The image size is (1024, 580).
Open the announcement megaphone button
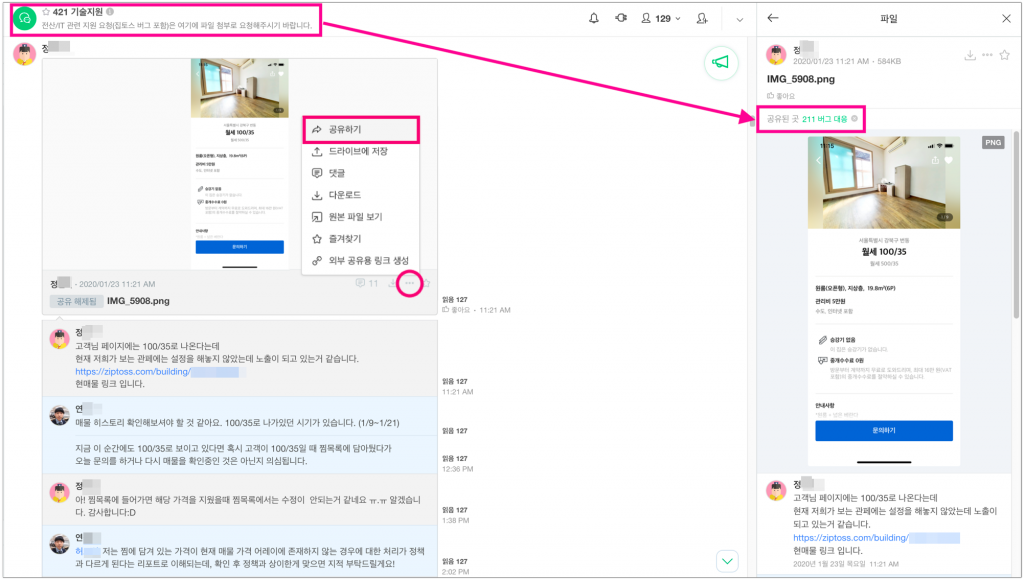point(719,63)
